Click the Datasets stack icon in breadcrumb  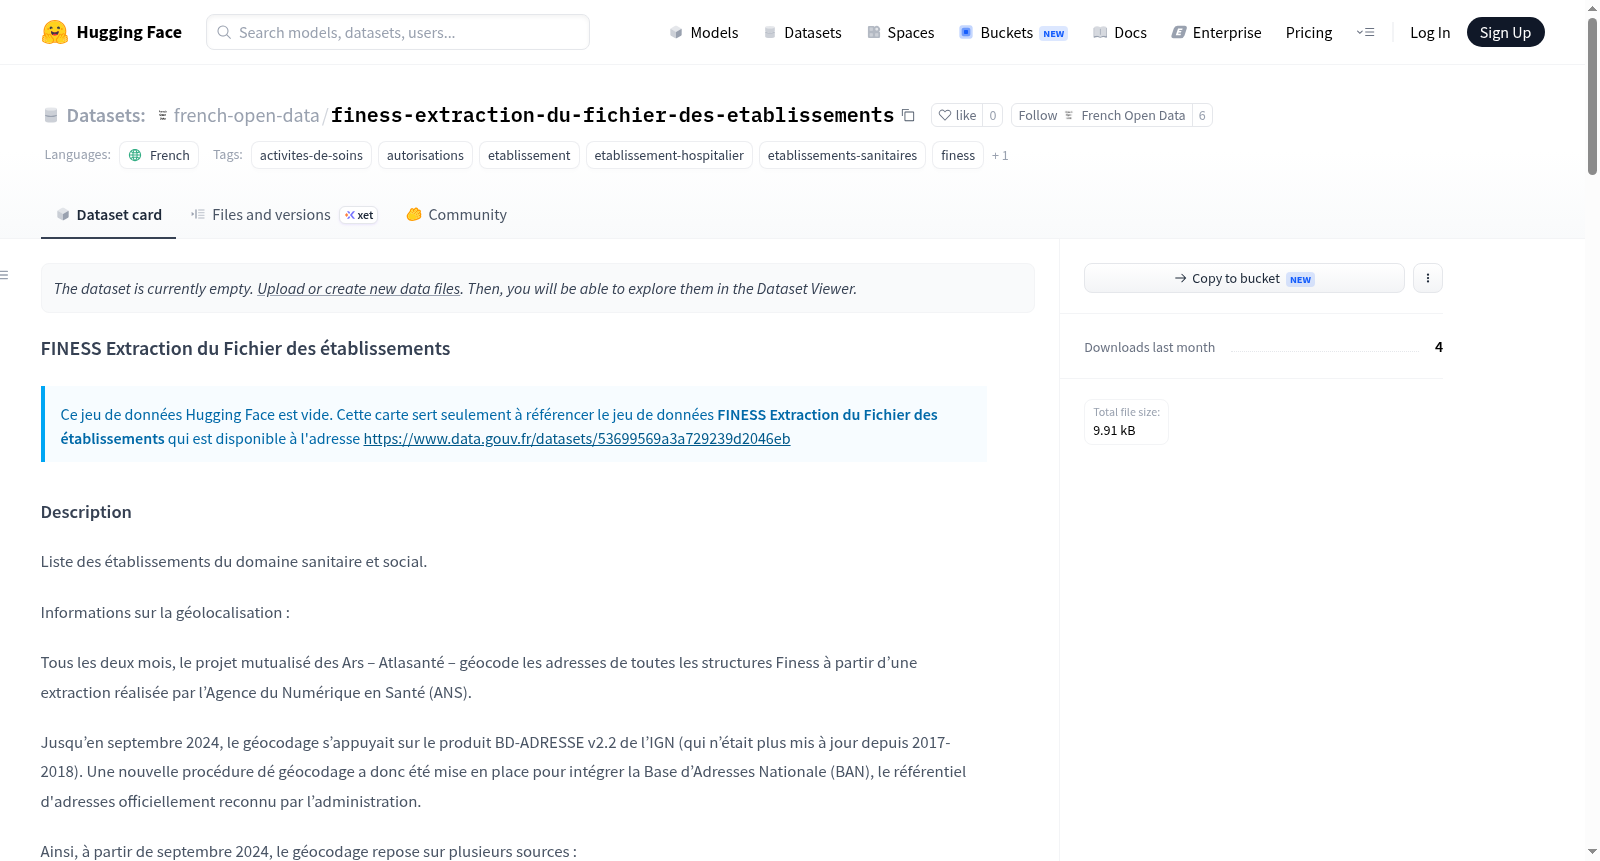click(x=51, y=115)
